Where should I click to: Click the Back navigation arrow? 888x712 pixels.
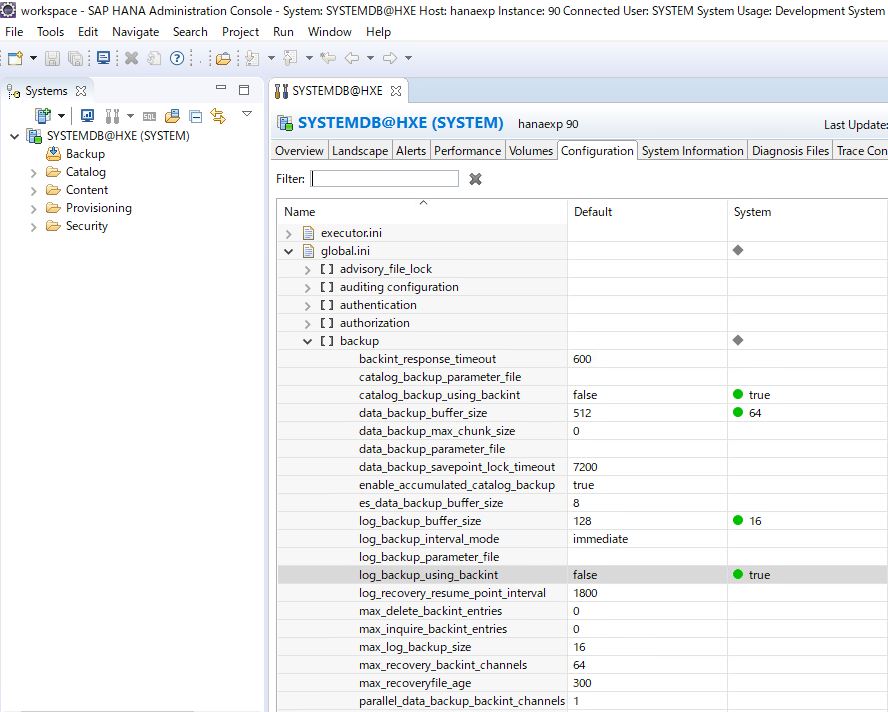[352, 58]
